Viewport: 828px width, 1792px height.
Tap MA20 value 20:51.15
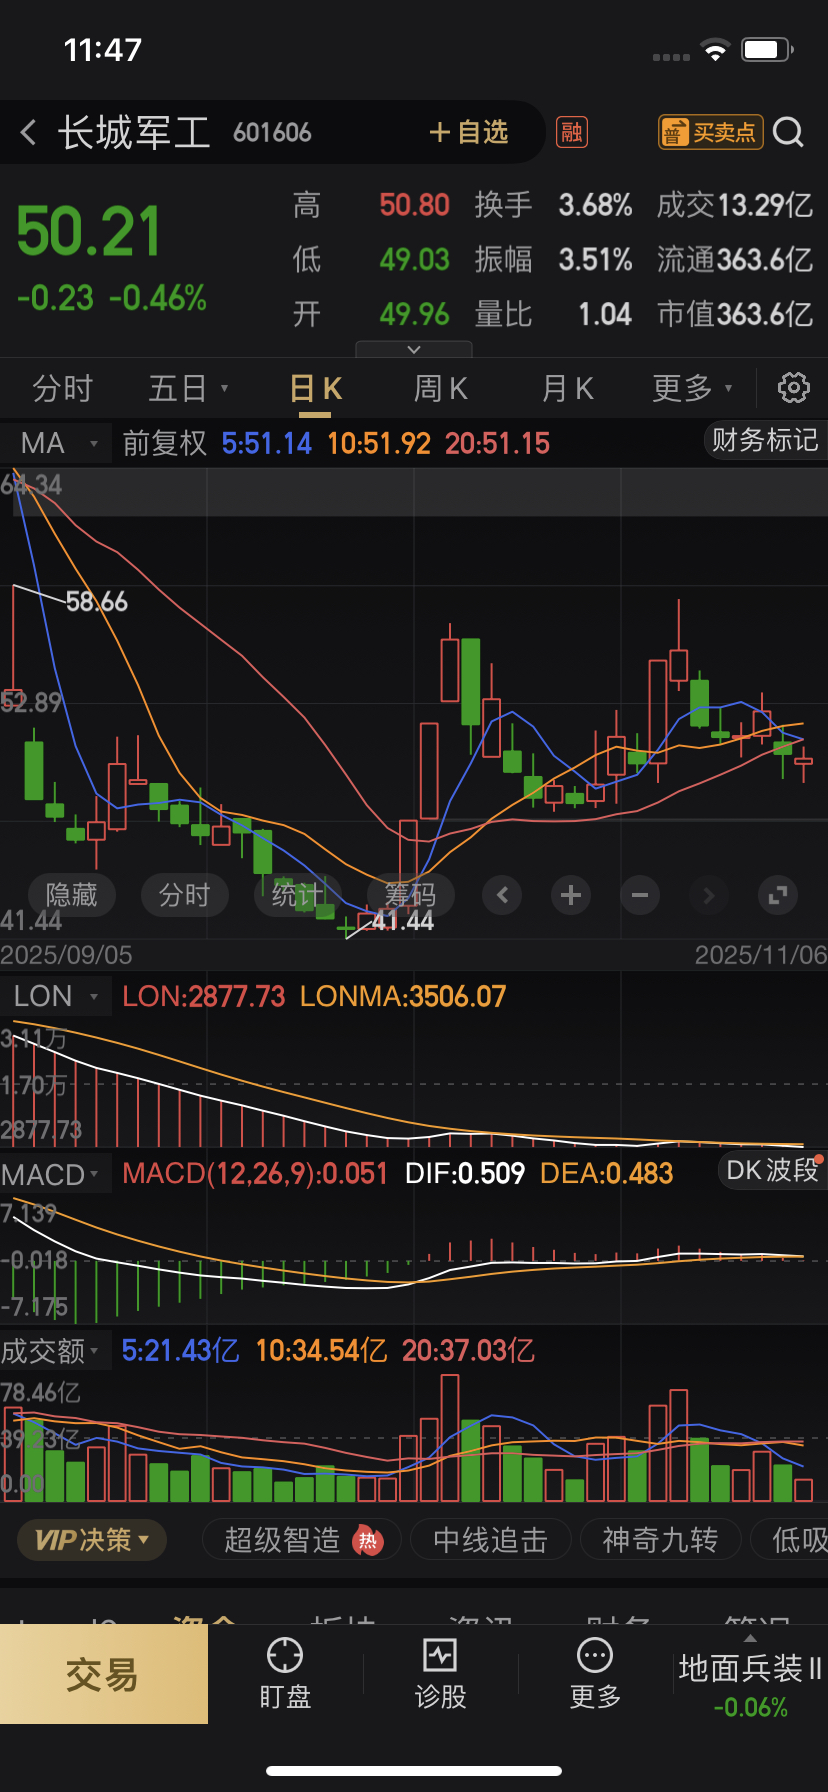coord(497,443)
